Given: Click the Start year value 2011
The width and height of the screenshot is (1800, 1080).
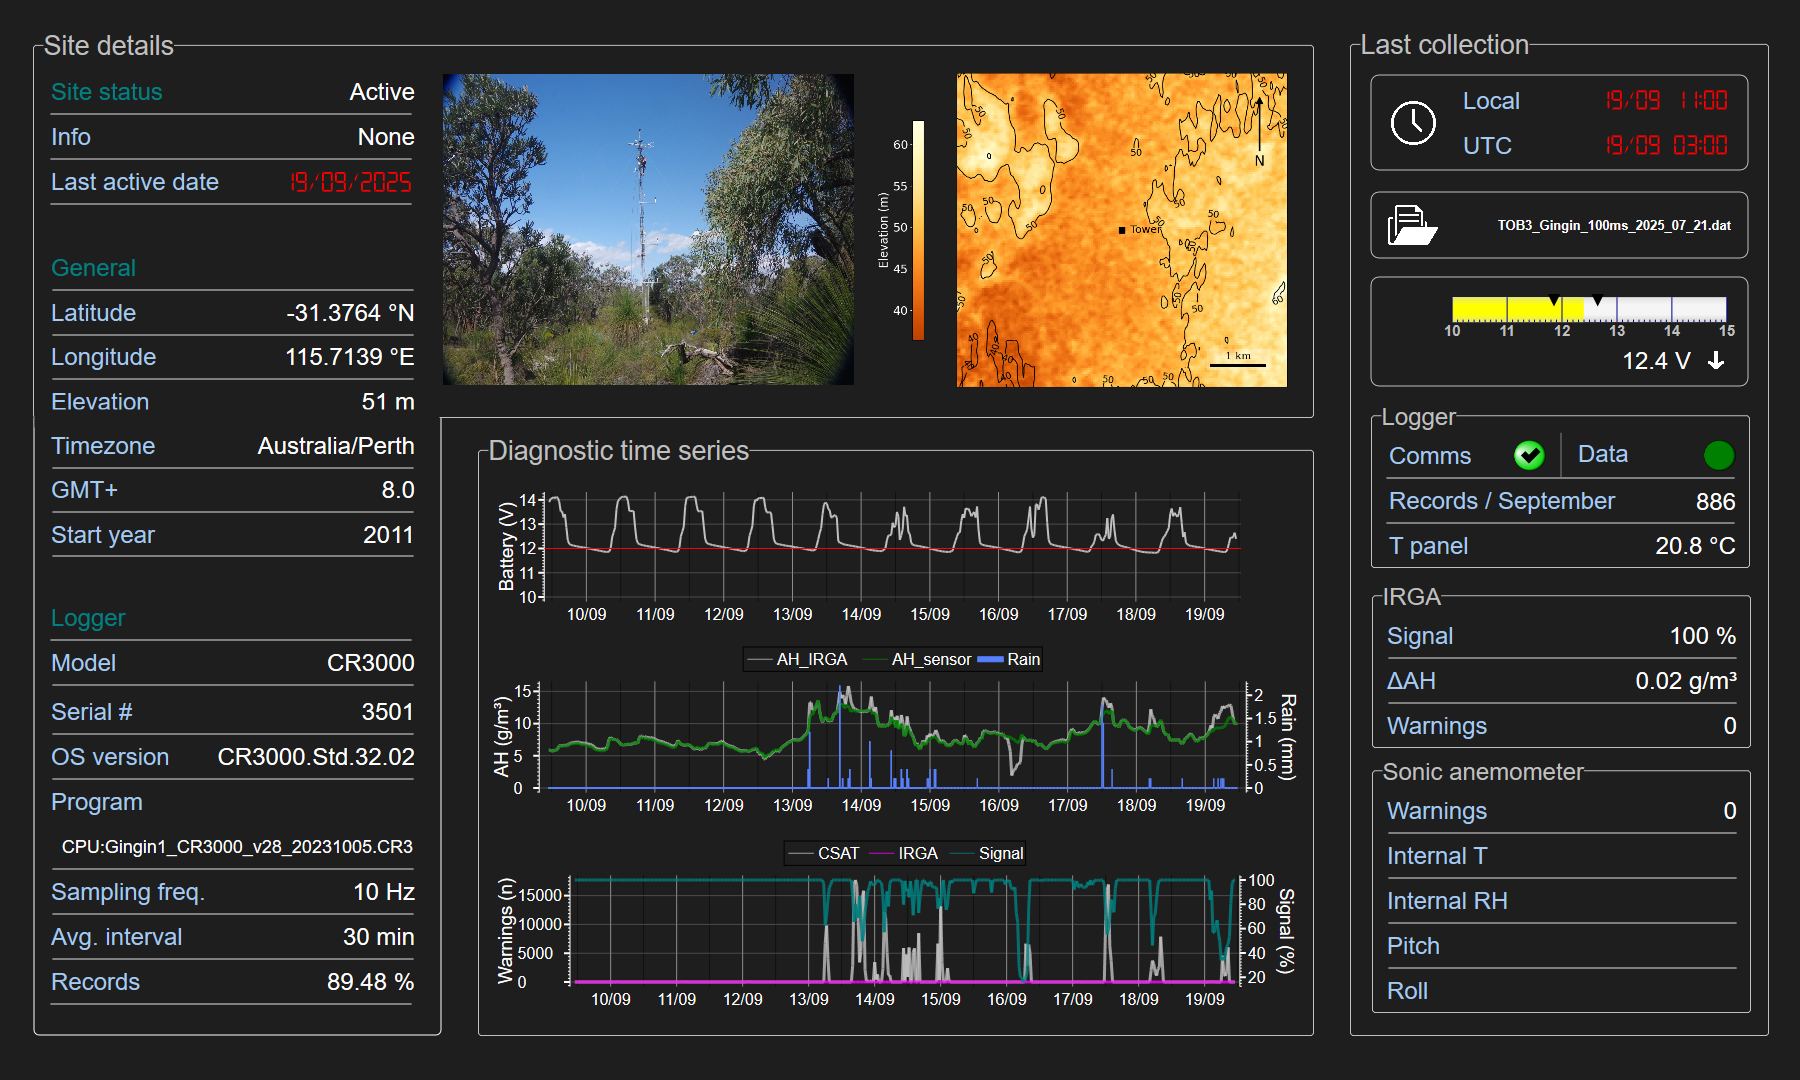Looking at the screenshot, I should click(388, 535).
